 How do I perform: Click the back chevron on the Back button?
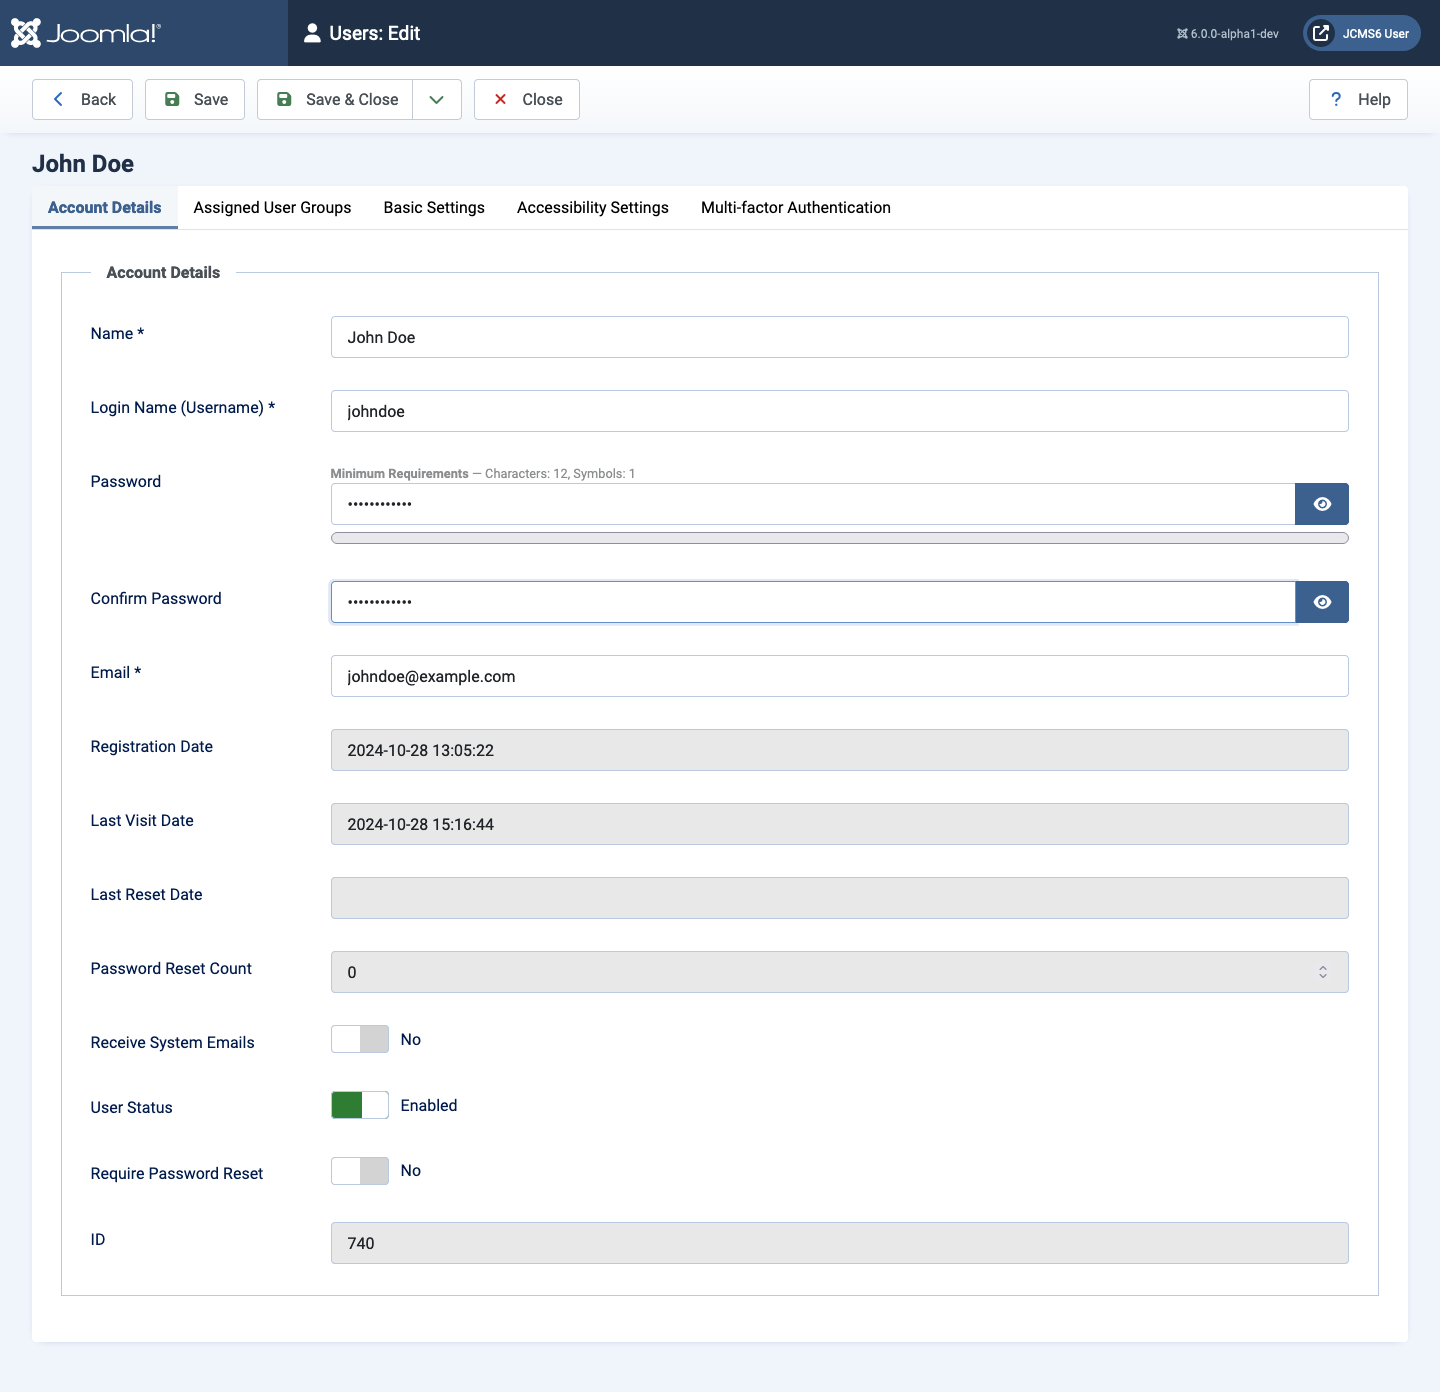click(x=59, y=99)
